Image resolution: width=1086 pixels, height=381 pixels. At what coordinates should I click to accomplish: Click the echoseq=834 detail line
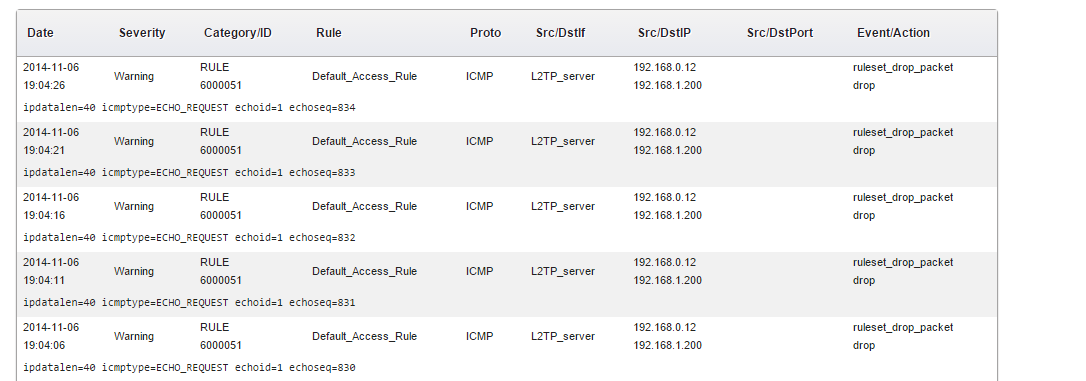189,107
